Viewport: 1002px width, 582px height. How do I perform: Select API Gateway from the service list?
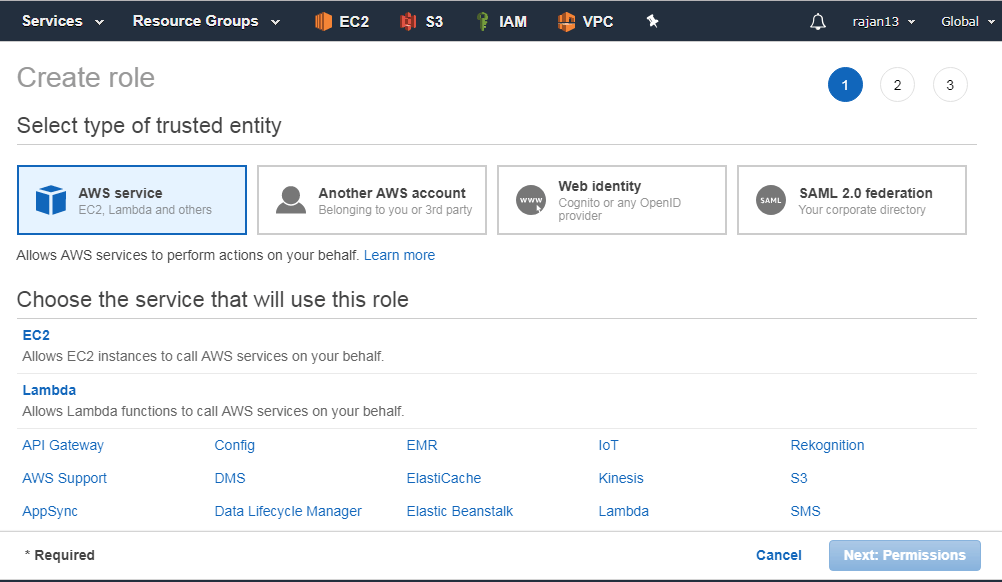click(63, 445)
